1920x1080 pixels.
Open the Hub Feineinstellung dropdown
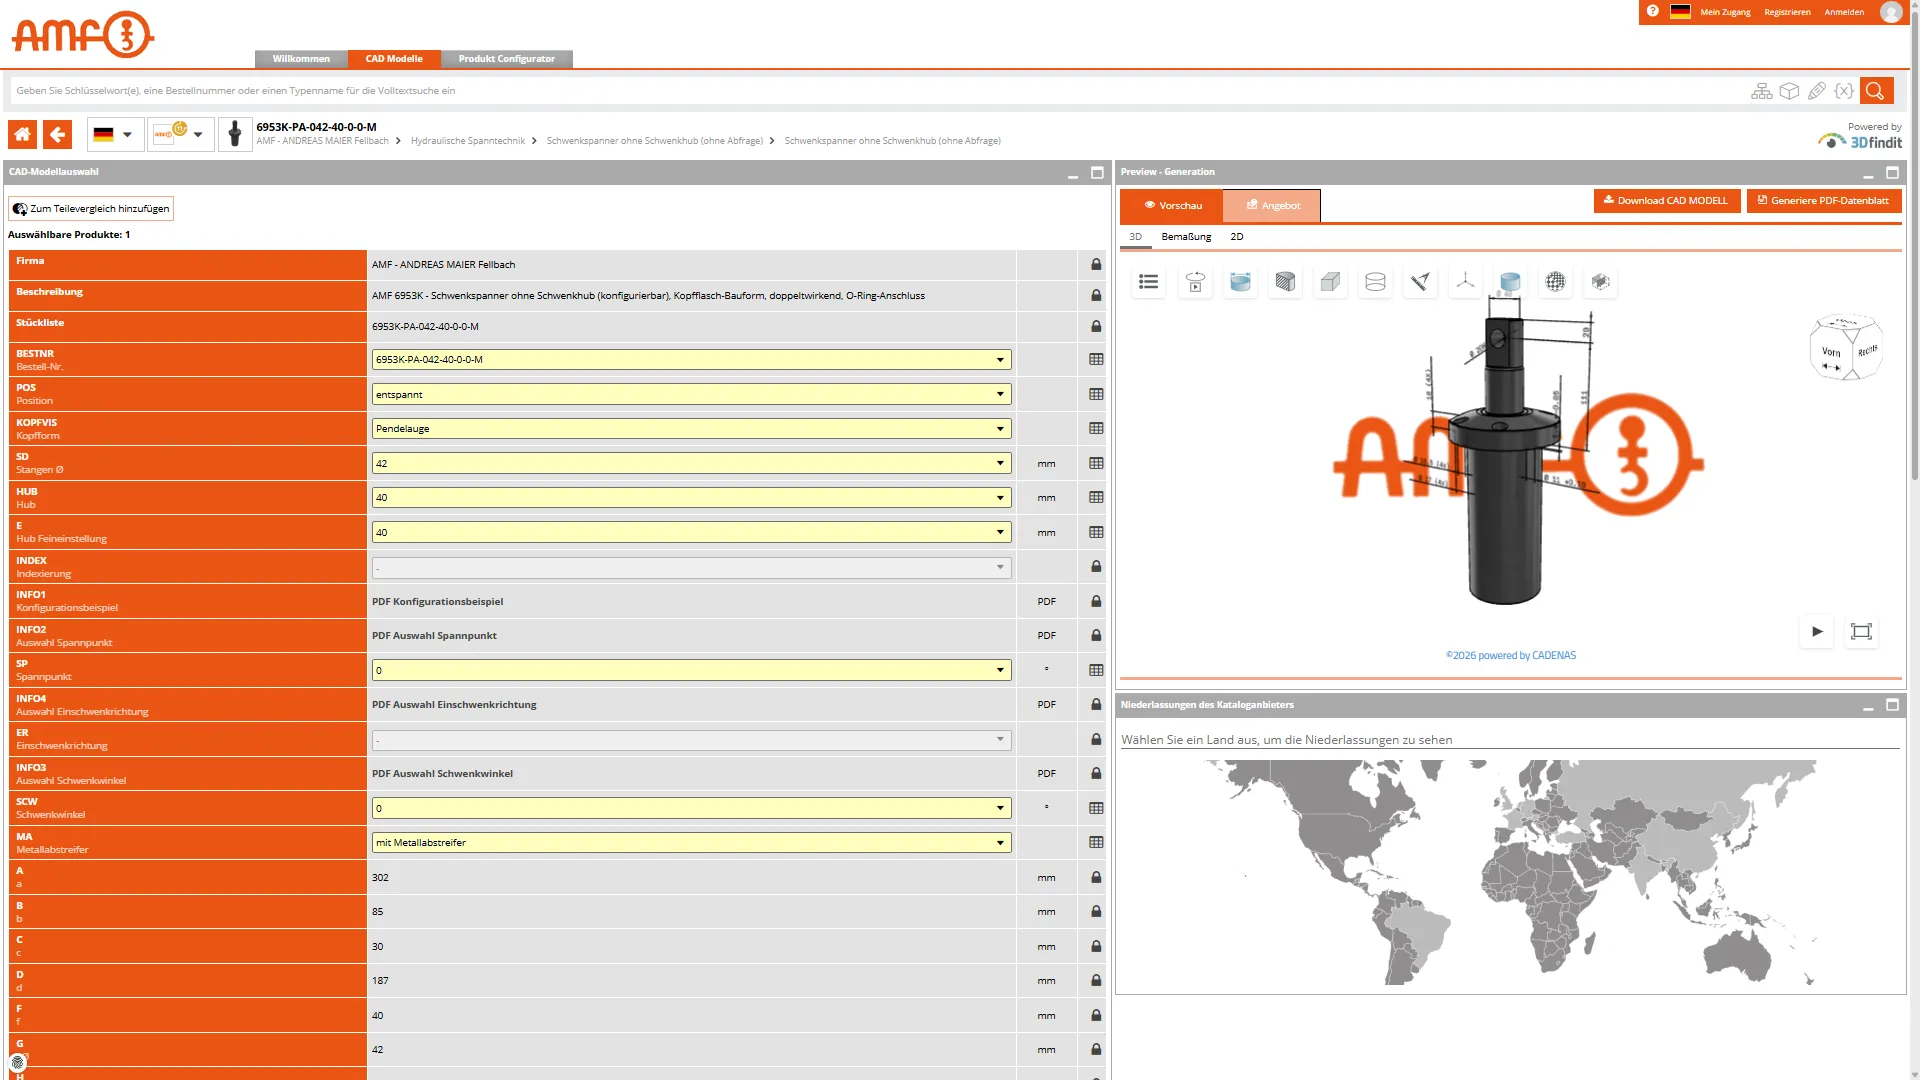pos(691,533)
